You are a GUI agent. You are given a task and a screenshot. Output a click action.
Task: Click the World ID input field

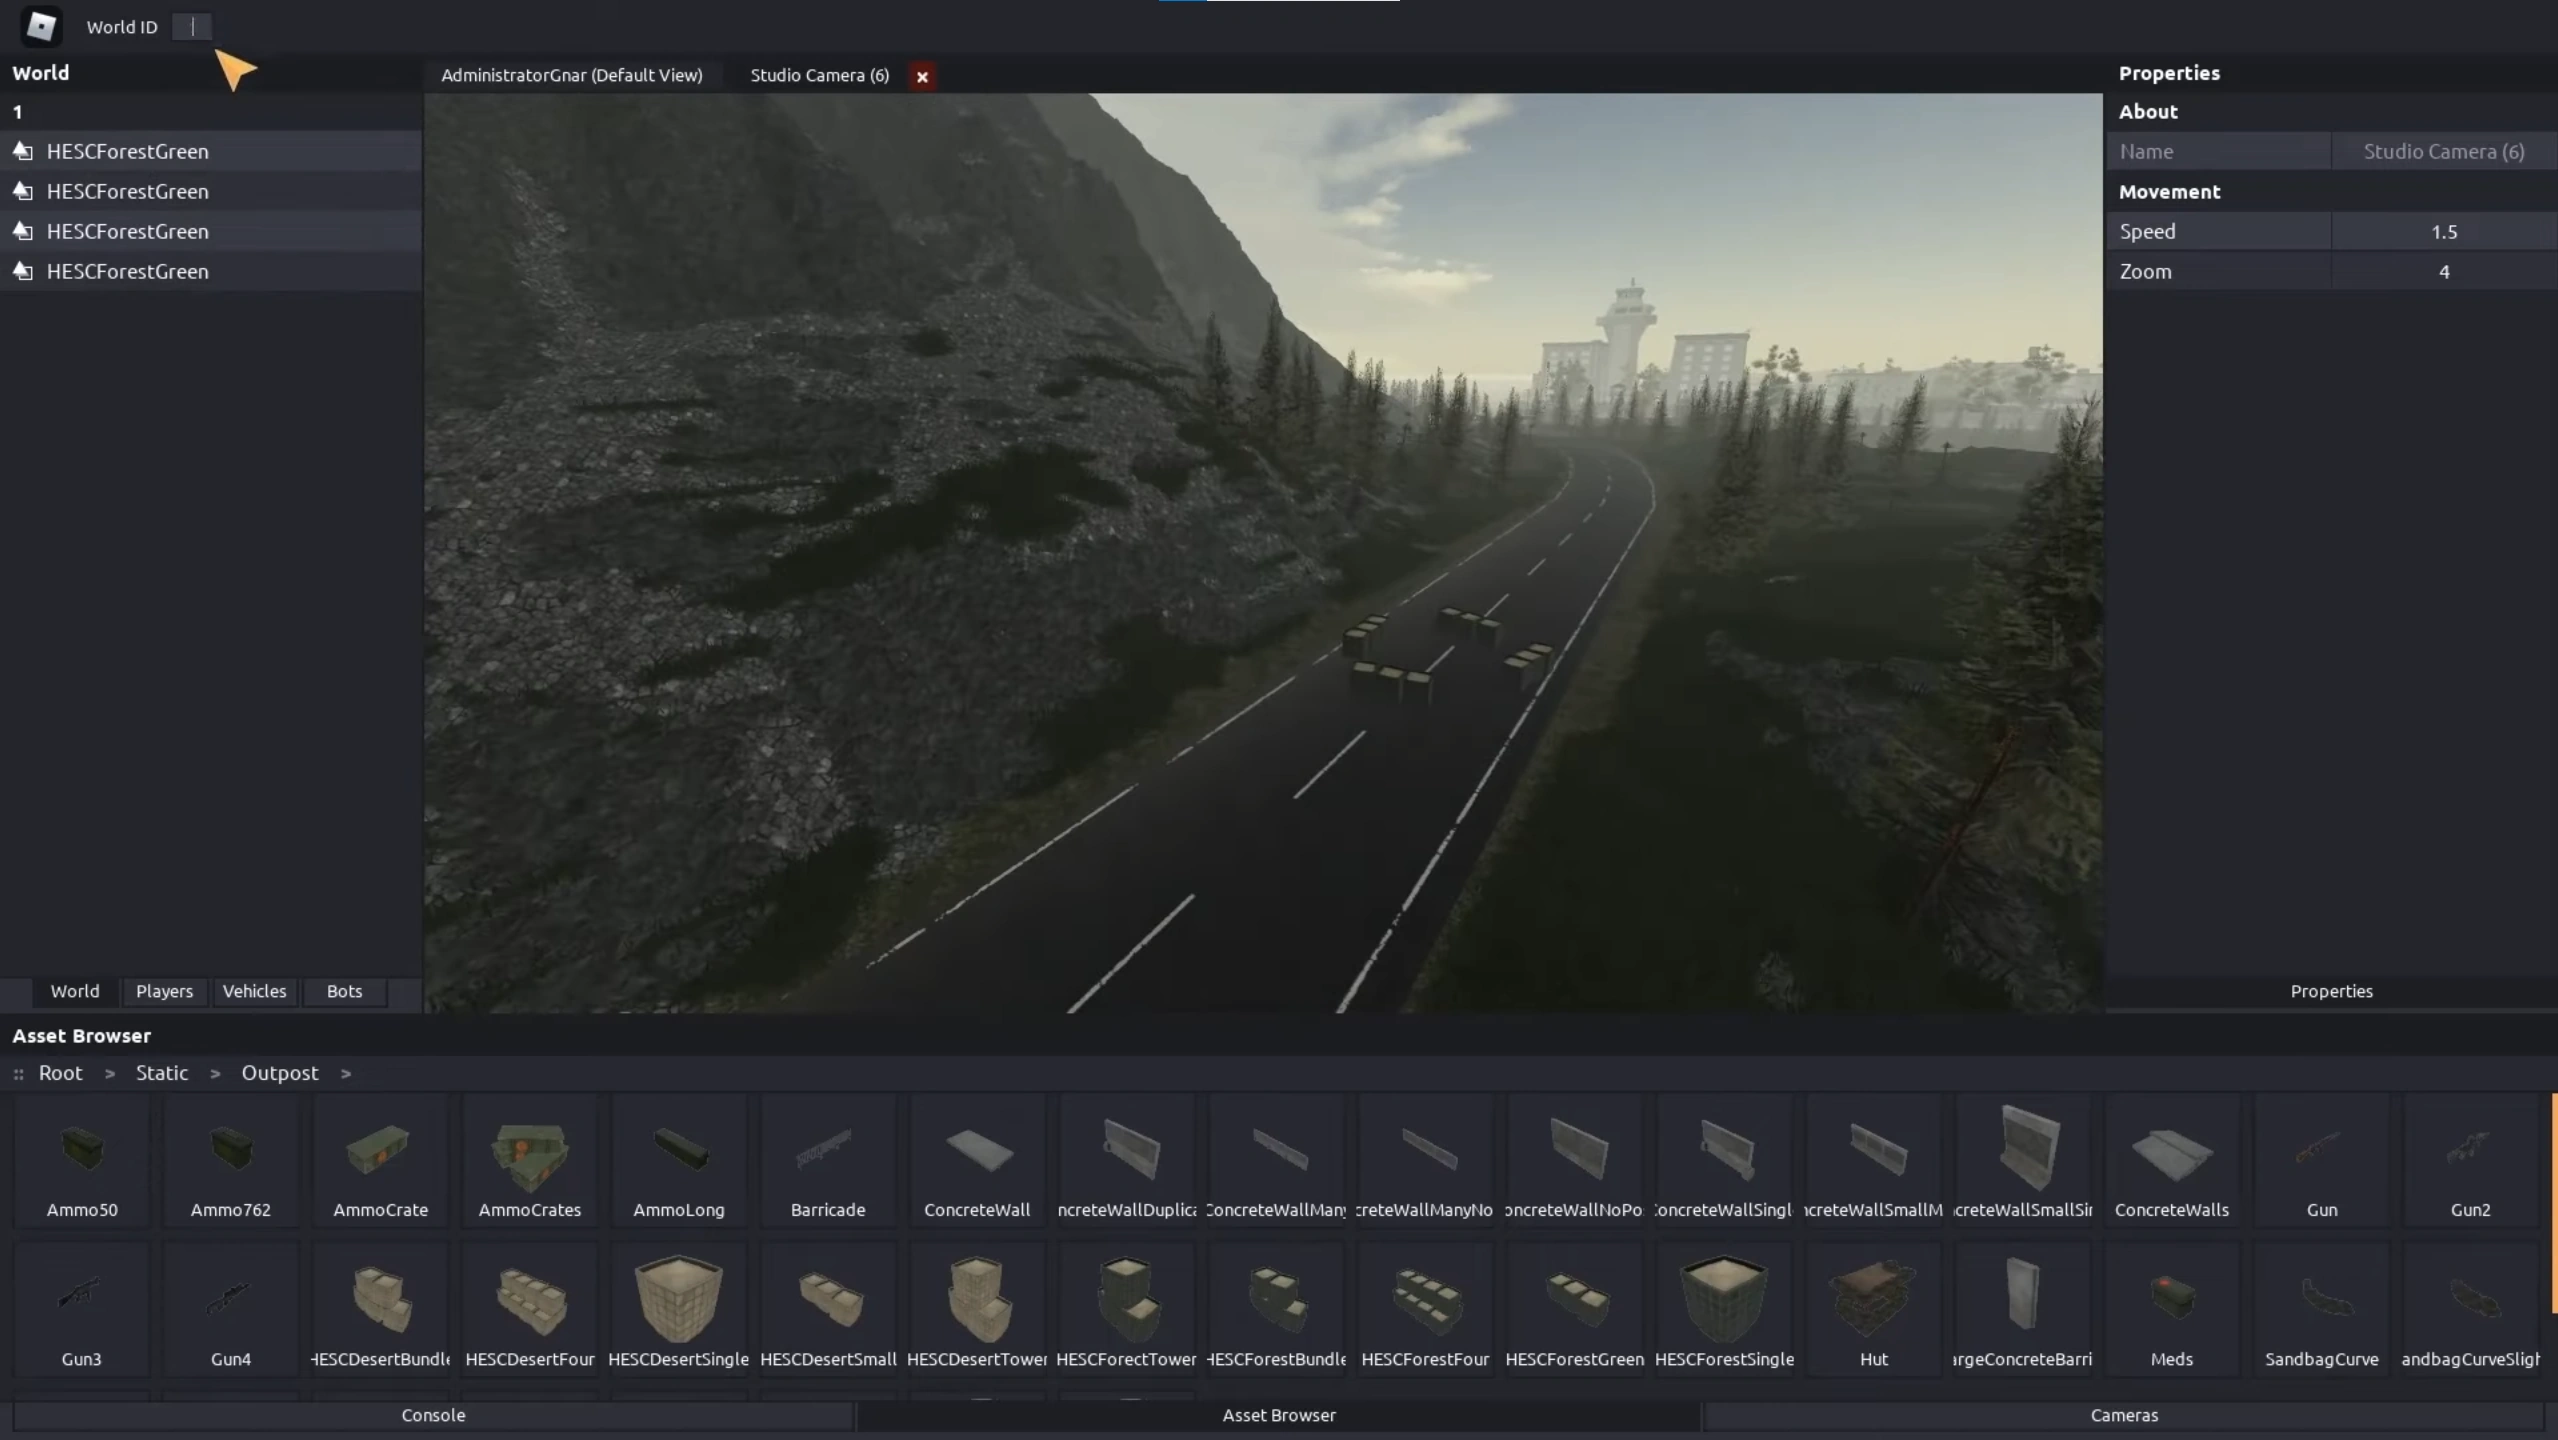tap(193, 27)
